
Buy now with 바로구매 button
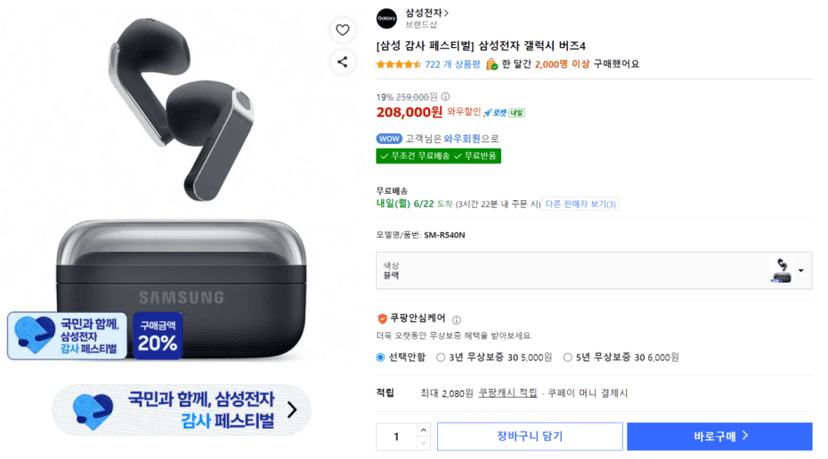[719, 436]
